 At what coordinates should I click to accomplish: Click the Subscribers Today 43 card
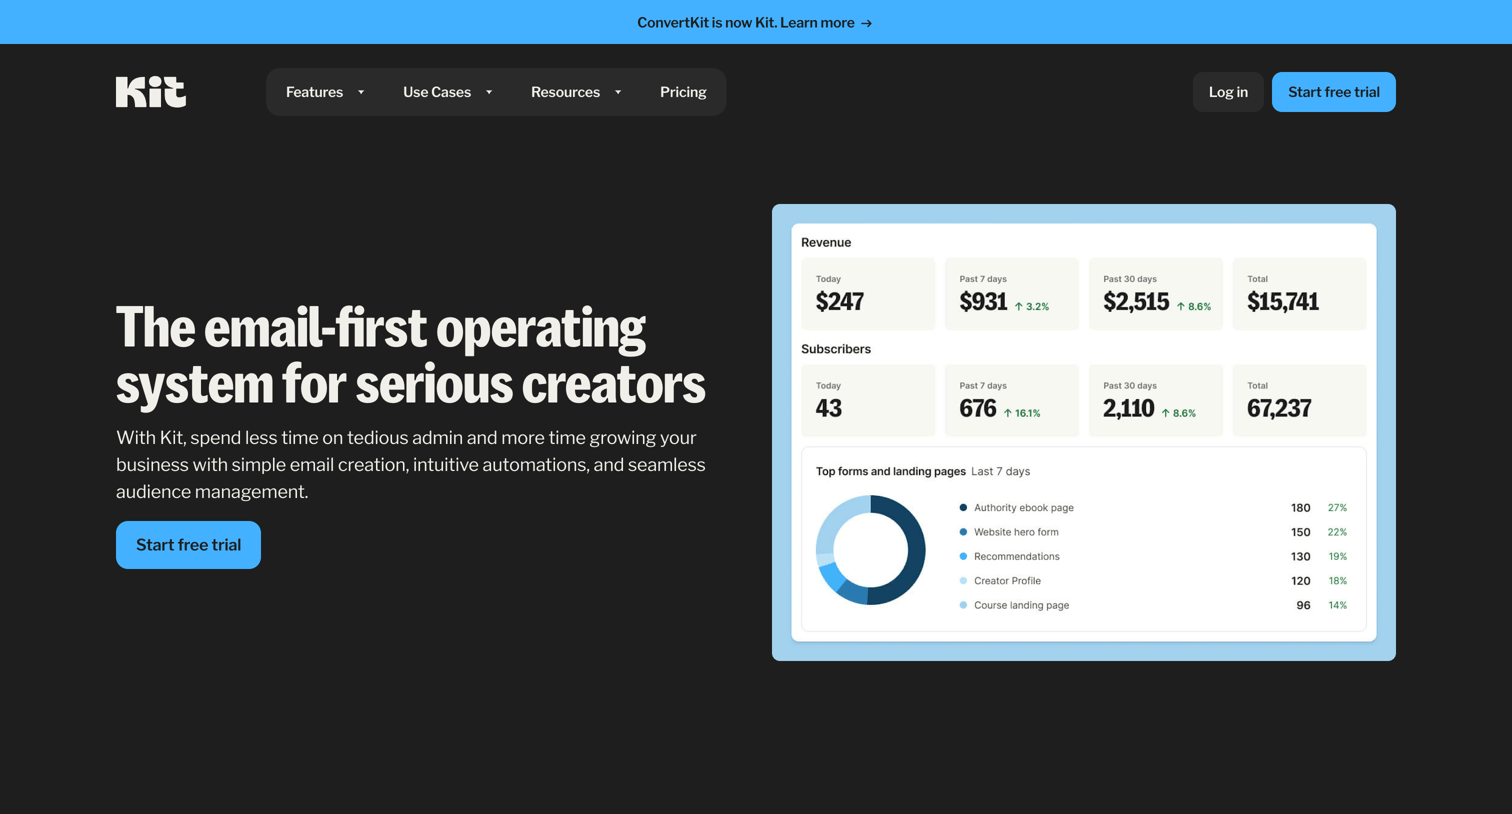click(868, 400)
